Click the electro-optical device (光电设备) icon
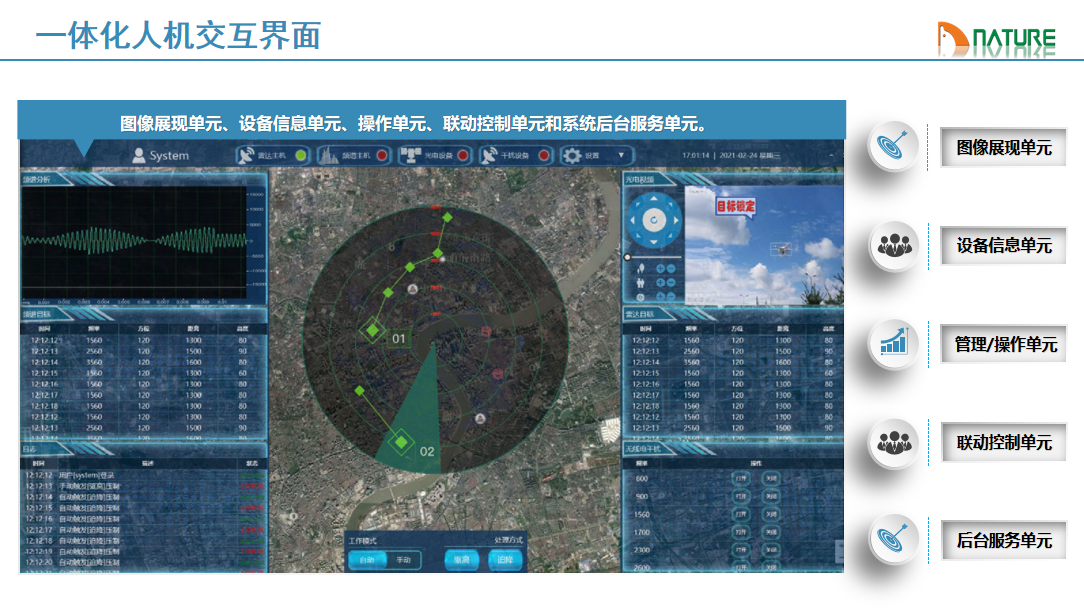This screenshot has width=1084, height=608. 409,155
